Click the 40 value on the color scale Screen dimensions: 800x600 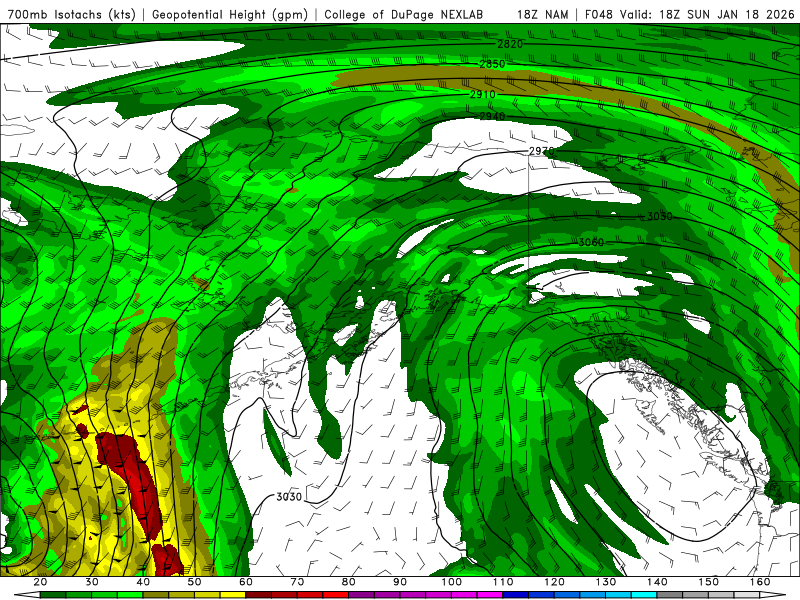click(x=143, y=582)
